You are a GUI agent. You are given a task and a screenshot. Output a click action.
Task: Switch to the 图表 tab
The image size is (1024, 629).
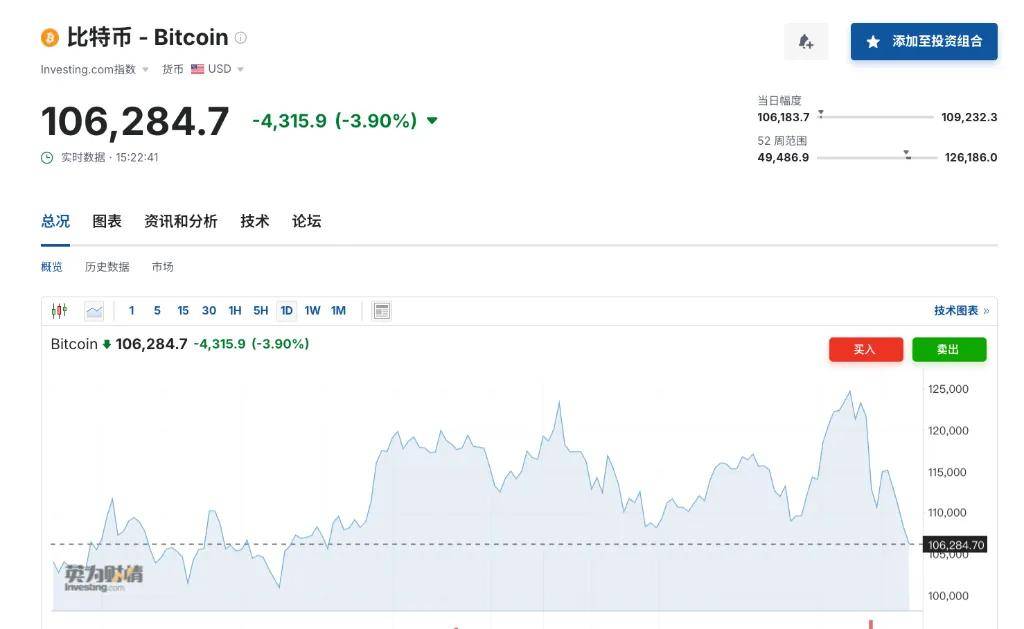pyautogui.click(x=107, y=221)
